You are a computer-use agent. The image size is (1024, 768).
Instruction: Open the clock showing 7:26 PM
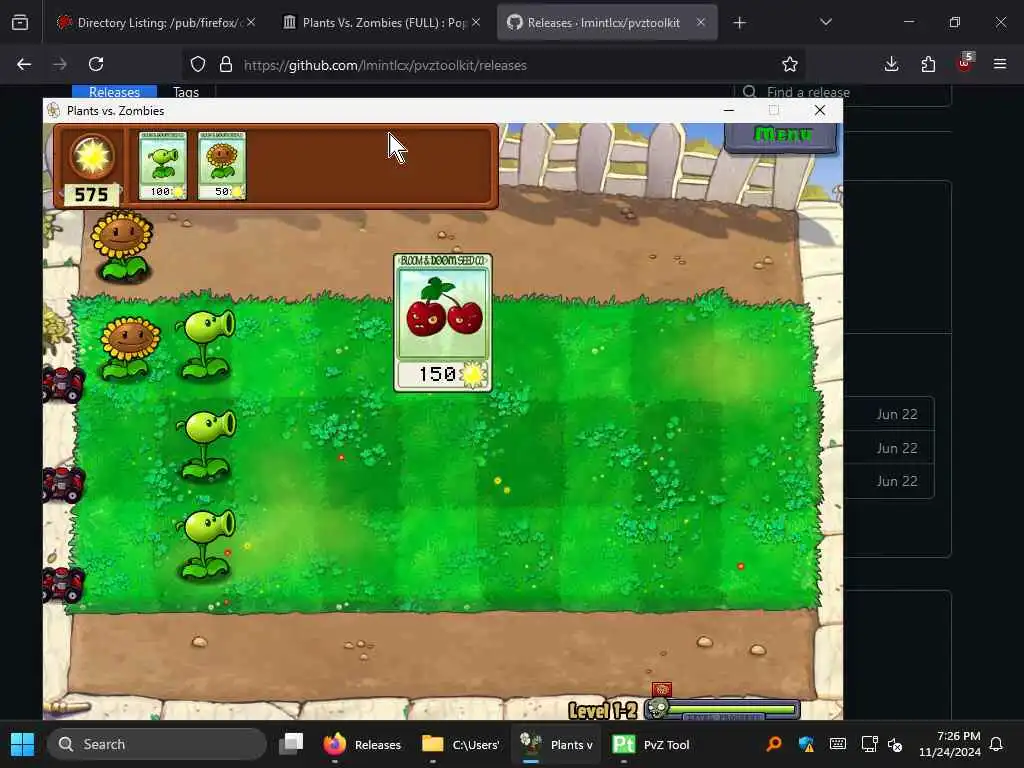tap(950, 744)
